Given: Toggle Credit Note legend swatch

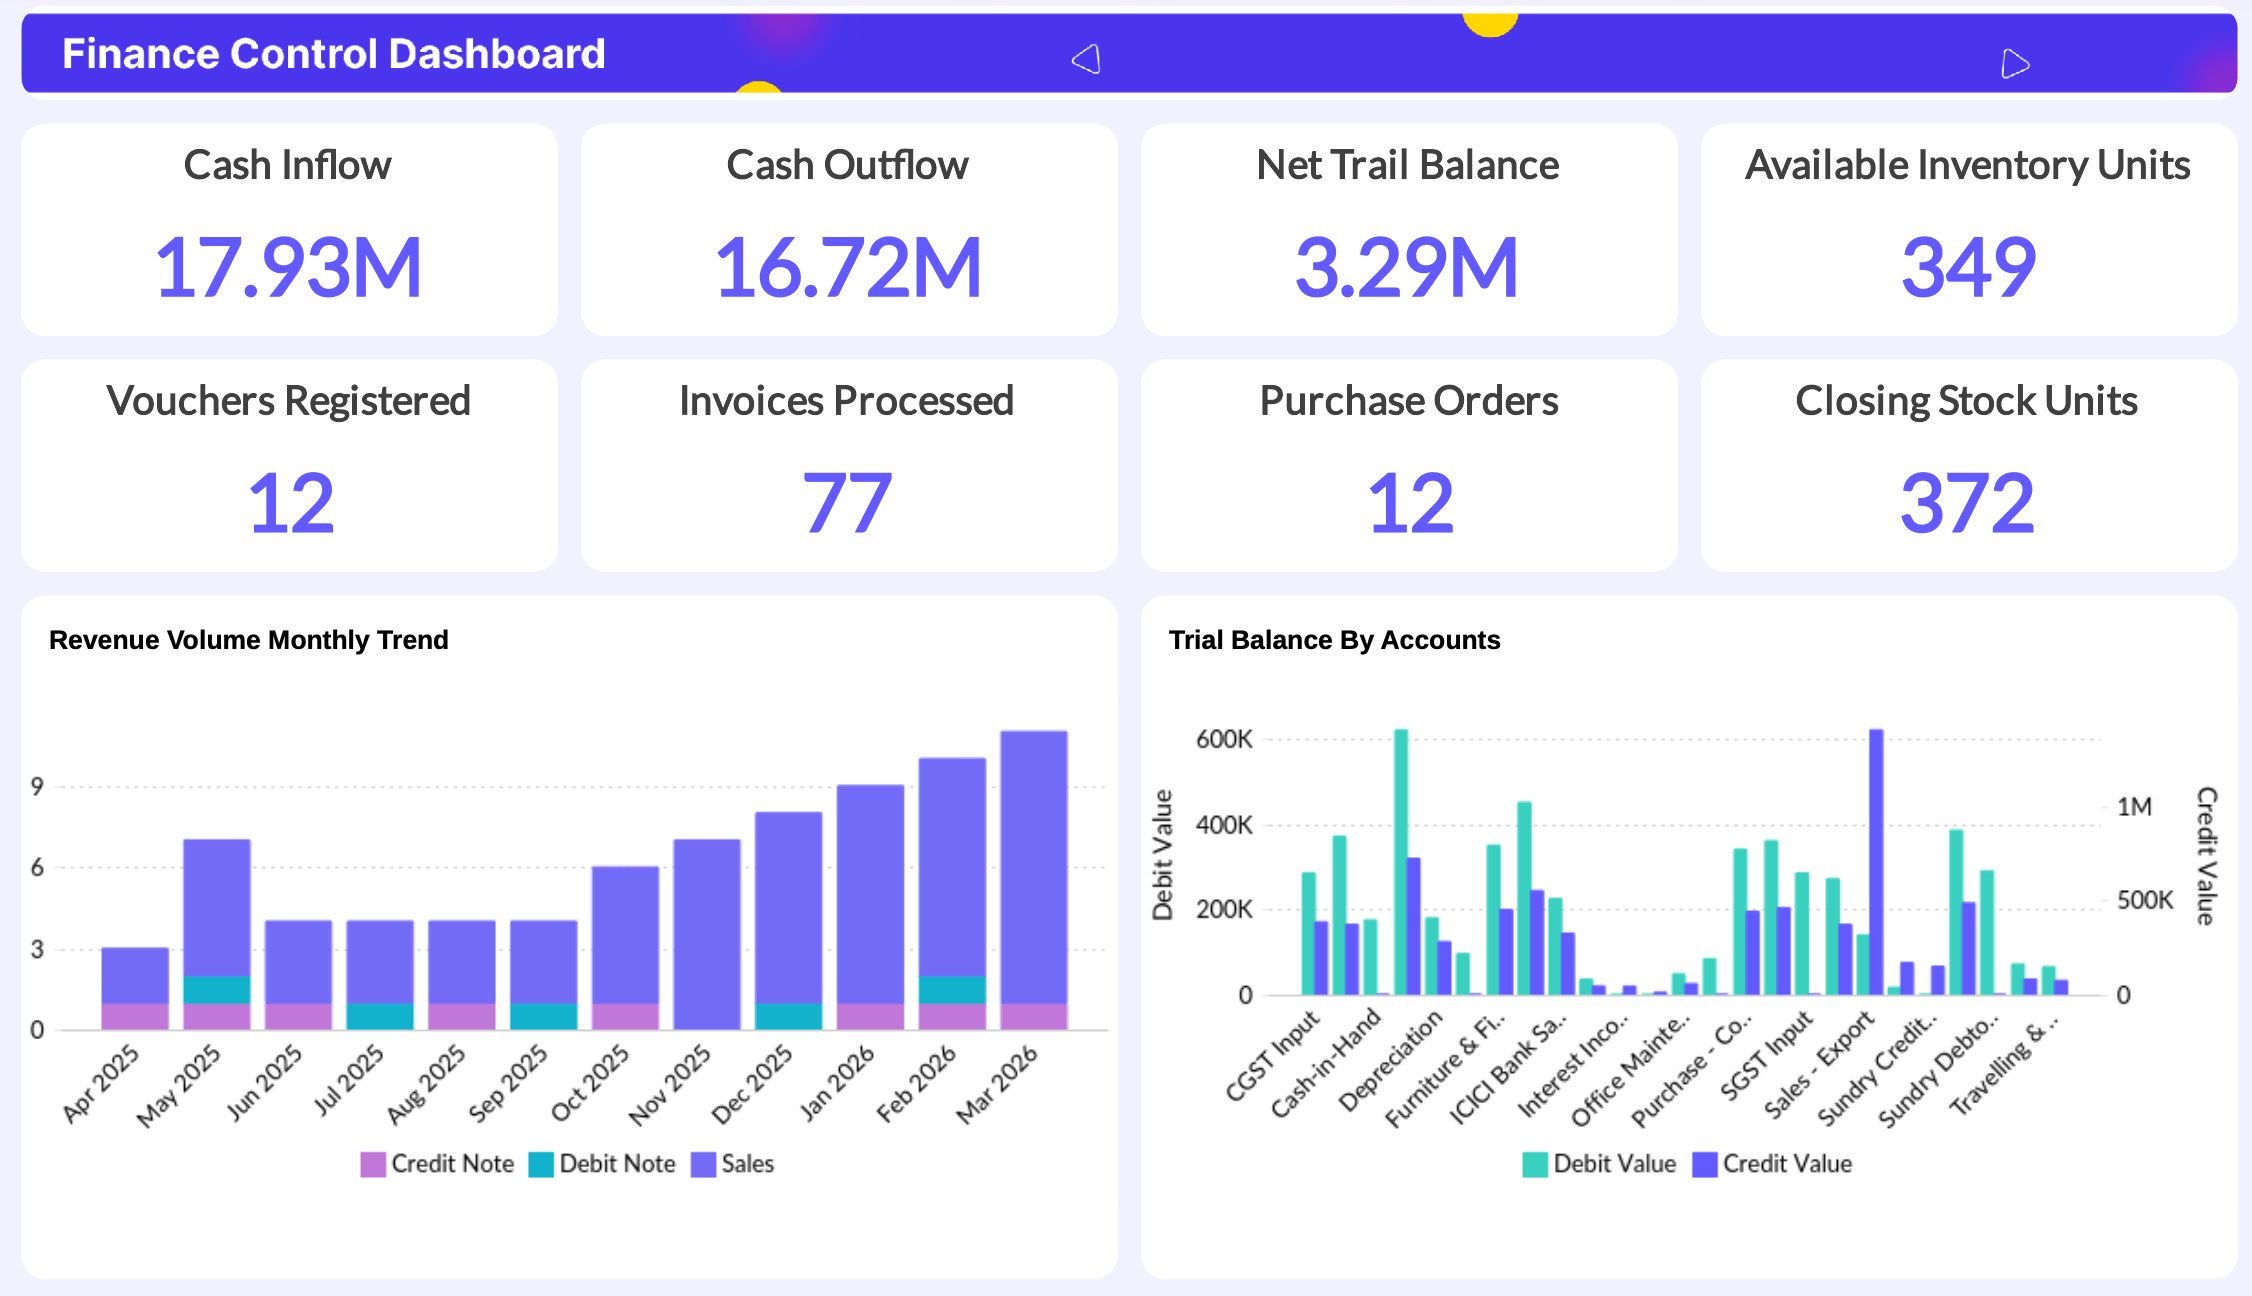Looking at the screenshot, I should 373,1164.
